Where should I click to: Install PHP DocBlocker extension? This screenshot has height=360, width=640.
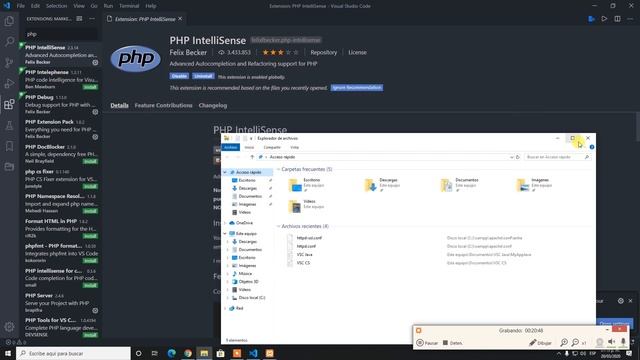(x=90, y=162)
